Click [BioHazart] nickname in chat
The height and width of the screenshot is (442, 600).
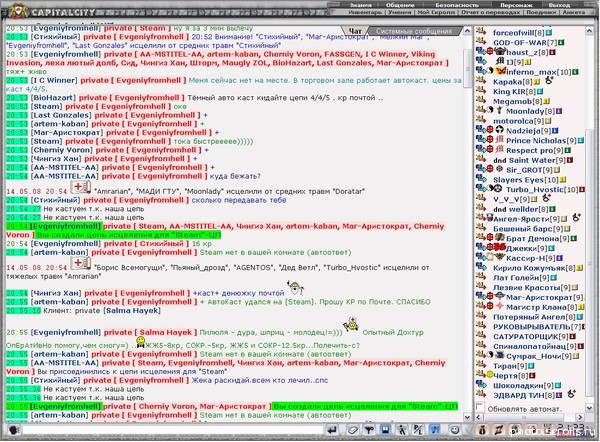(53, 98)
